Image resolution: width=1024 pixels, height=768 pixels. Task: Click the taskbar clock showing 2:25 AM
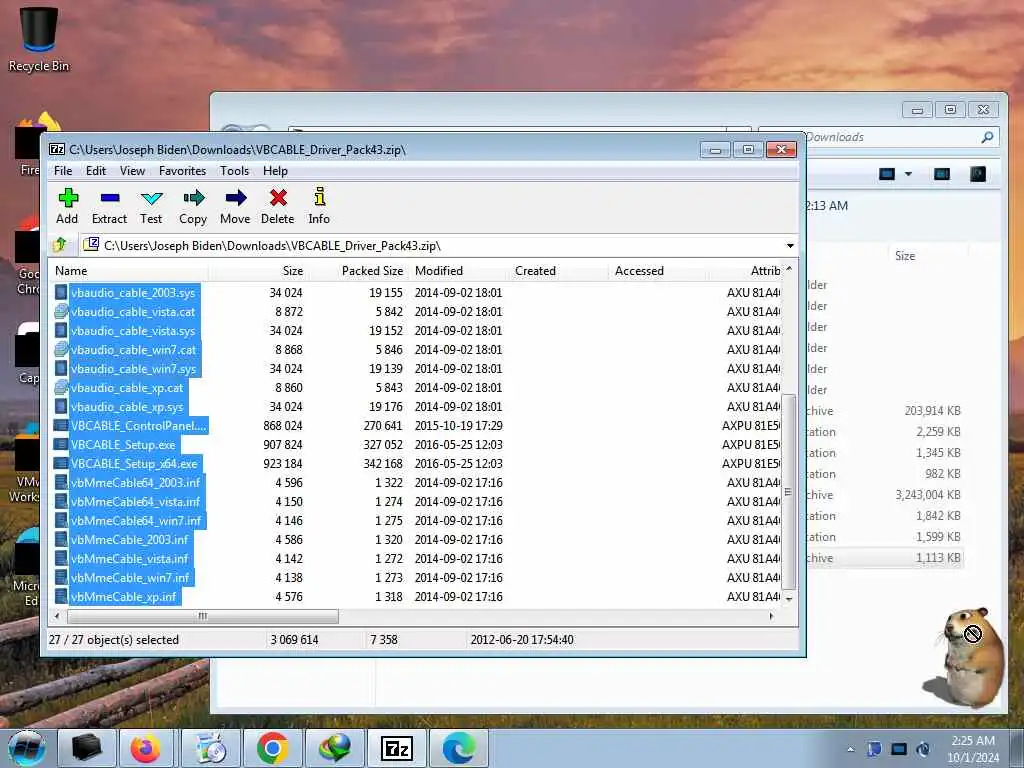tap(973, 748)
